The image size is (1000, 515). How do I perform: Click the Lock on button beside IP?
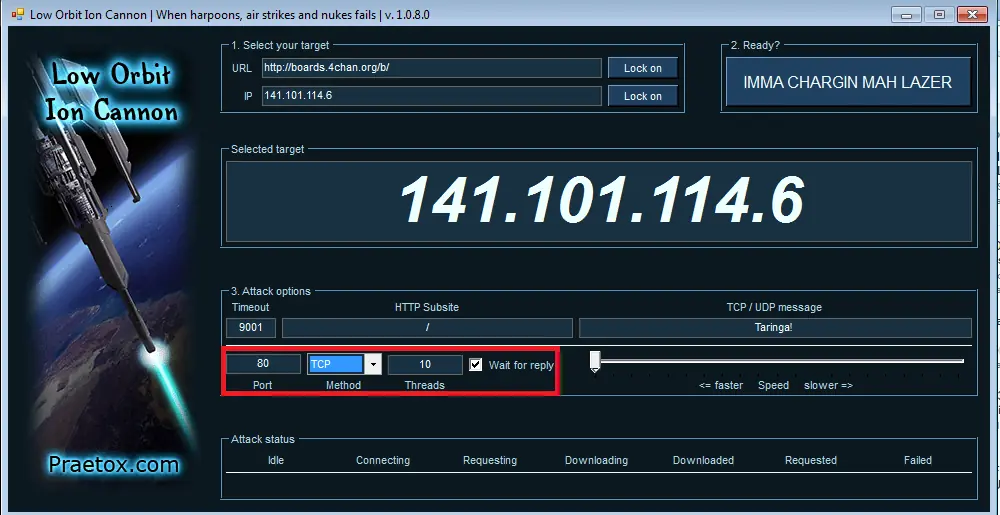click(642, 96)
